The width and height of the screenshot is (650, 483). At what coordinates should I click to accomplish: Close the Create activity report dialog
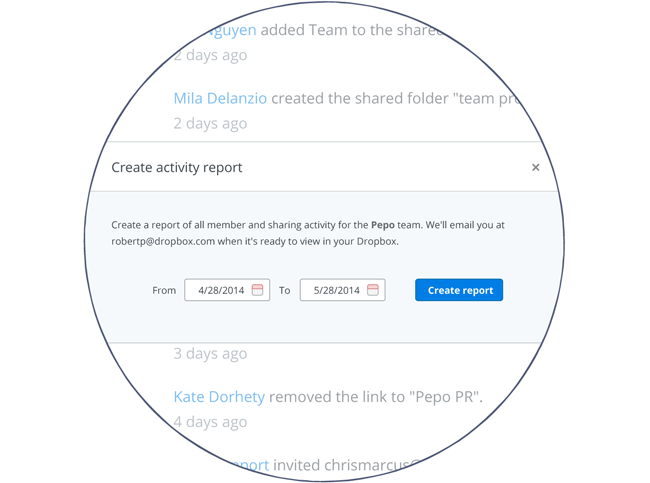tap(536, 167)
